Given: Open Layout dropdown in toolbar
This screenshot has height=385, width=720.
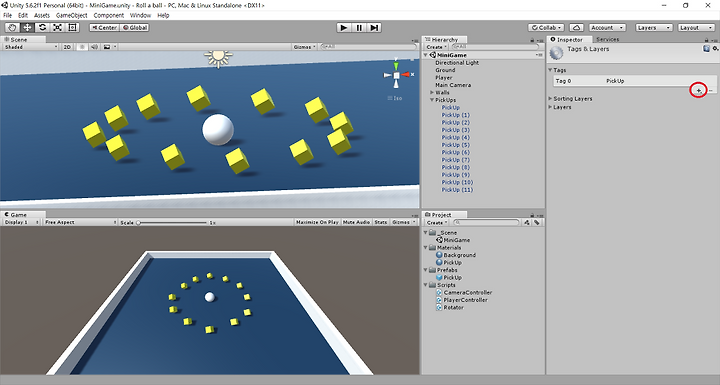Looking at the screenshot, I should (696, 28).
